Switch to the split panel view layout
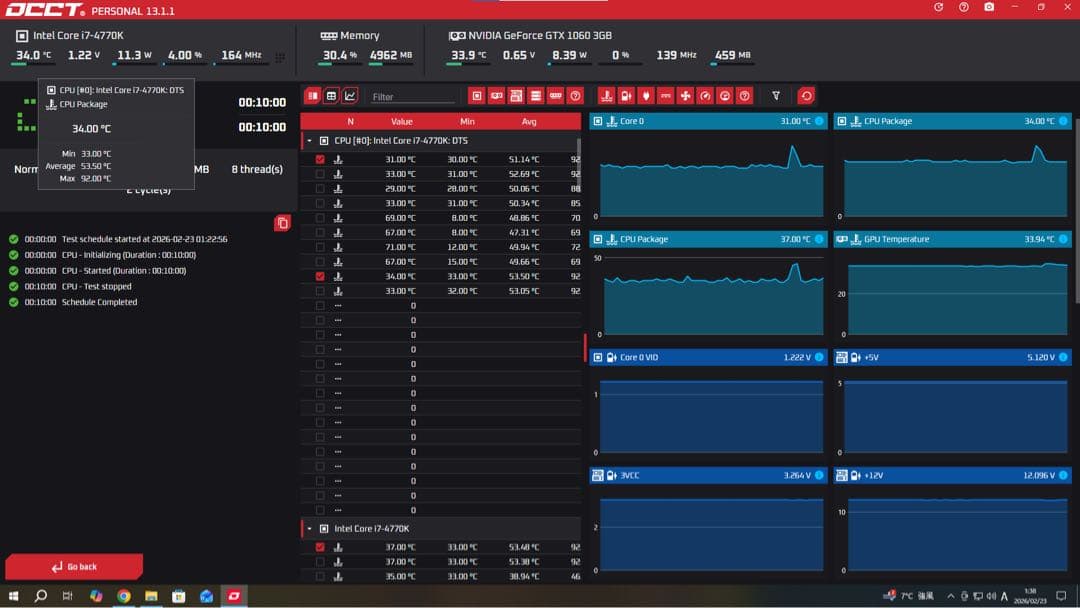This screenshot has width=1080, height=608. [x=313, y=96]
